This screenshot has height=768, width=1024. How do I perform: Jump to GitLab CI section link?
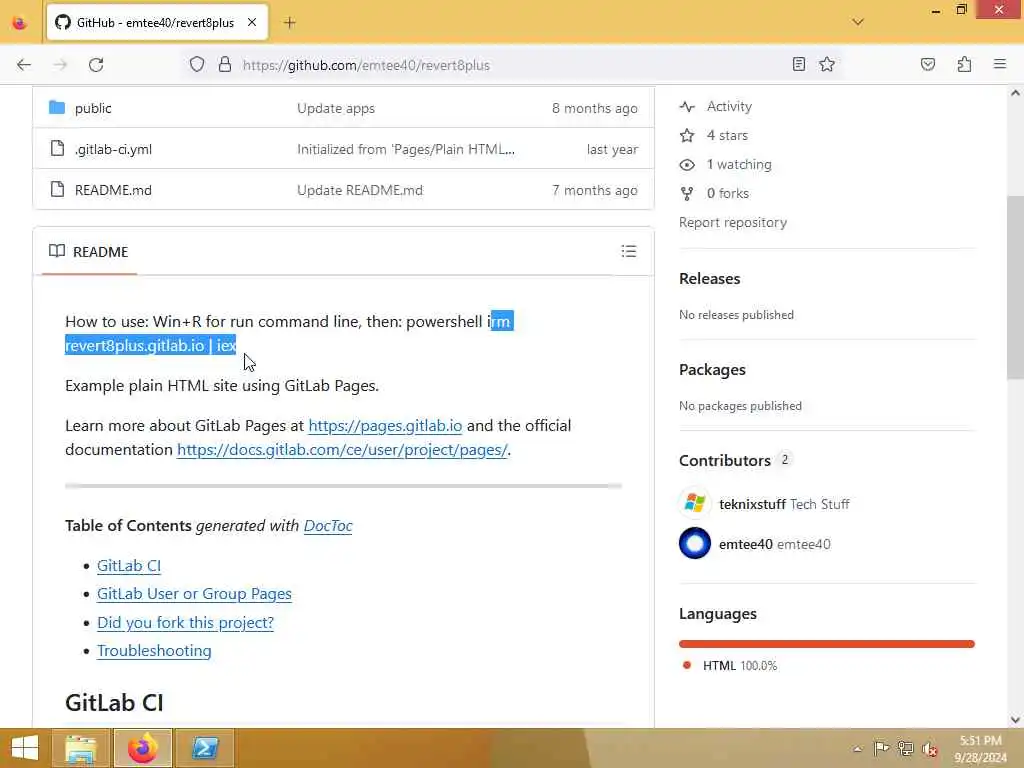click(129, 566)
